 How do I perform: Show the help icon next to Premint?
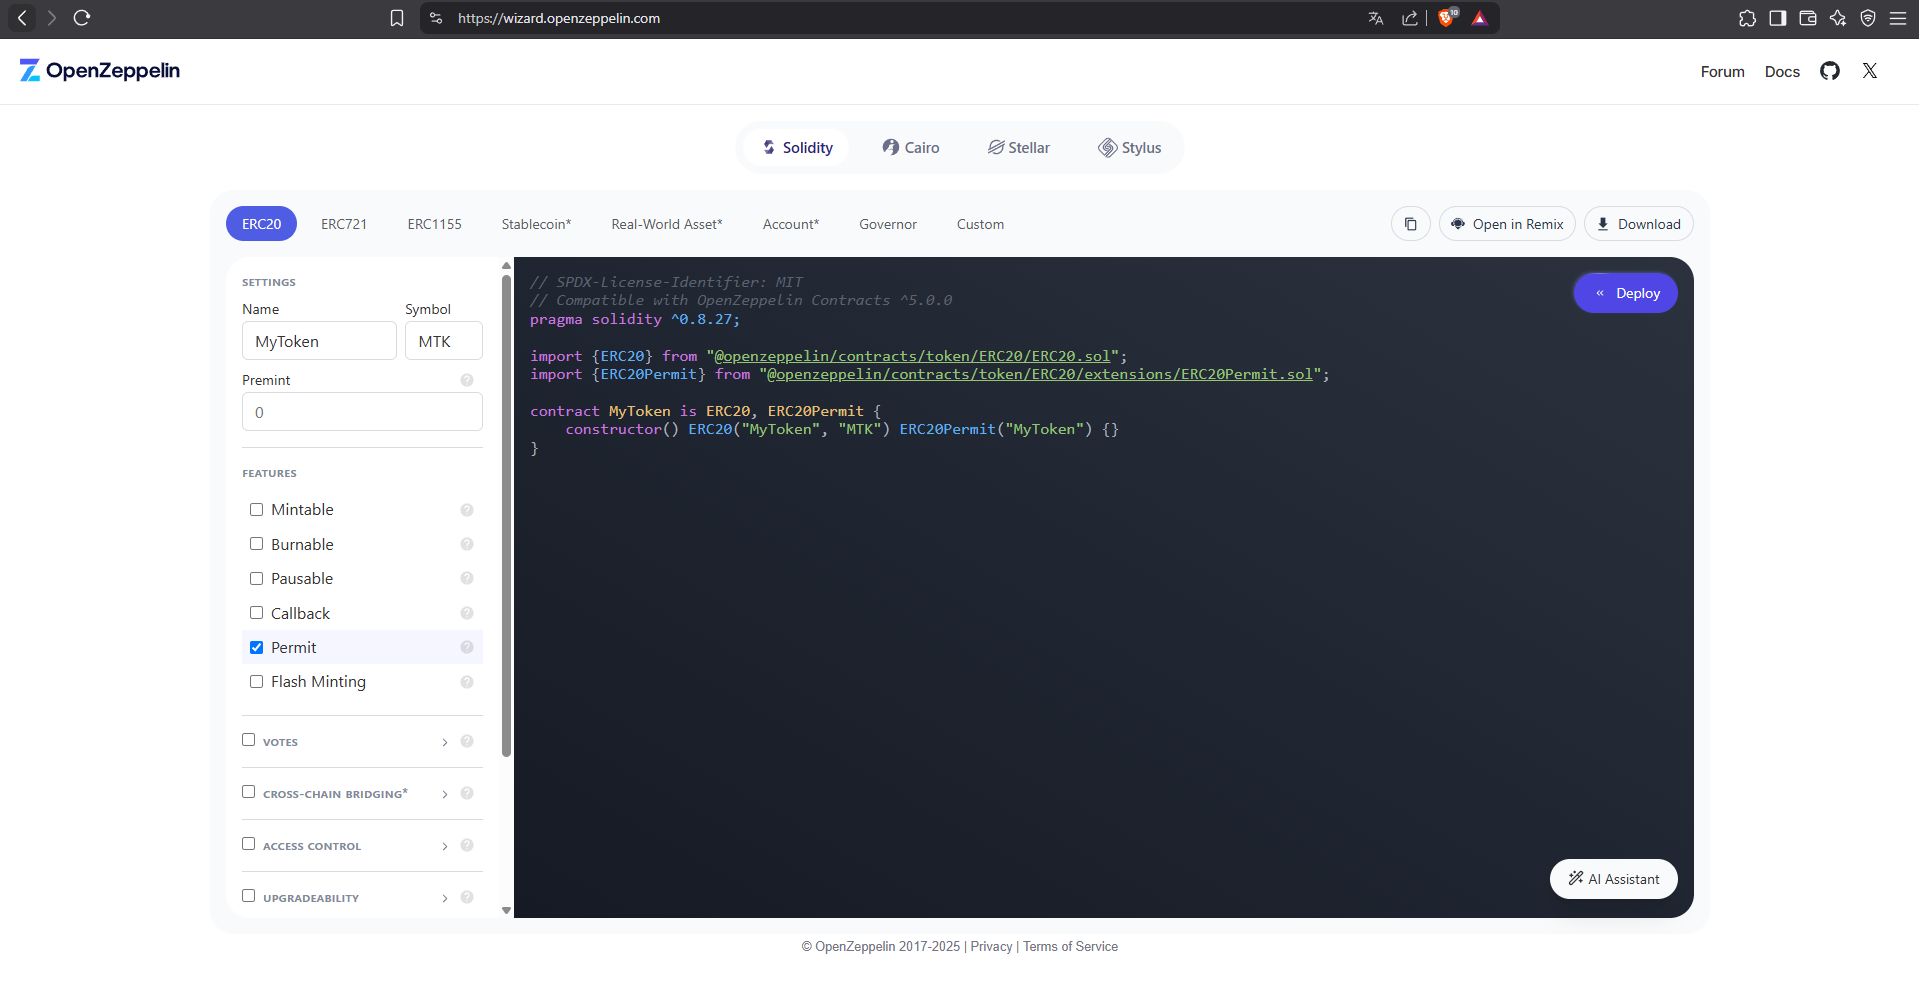466,380
